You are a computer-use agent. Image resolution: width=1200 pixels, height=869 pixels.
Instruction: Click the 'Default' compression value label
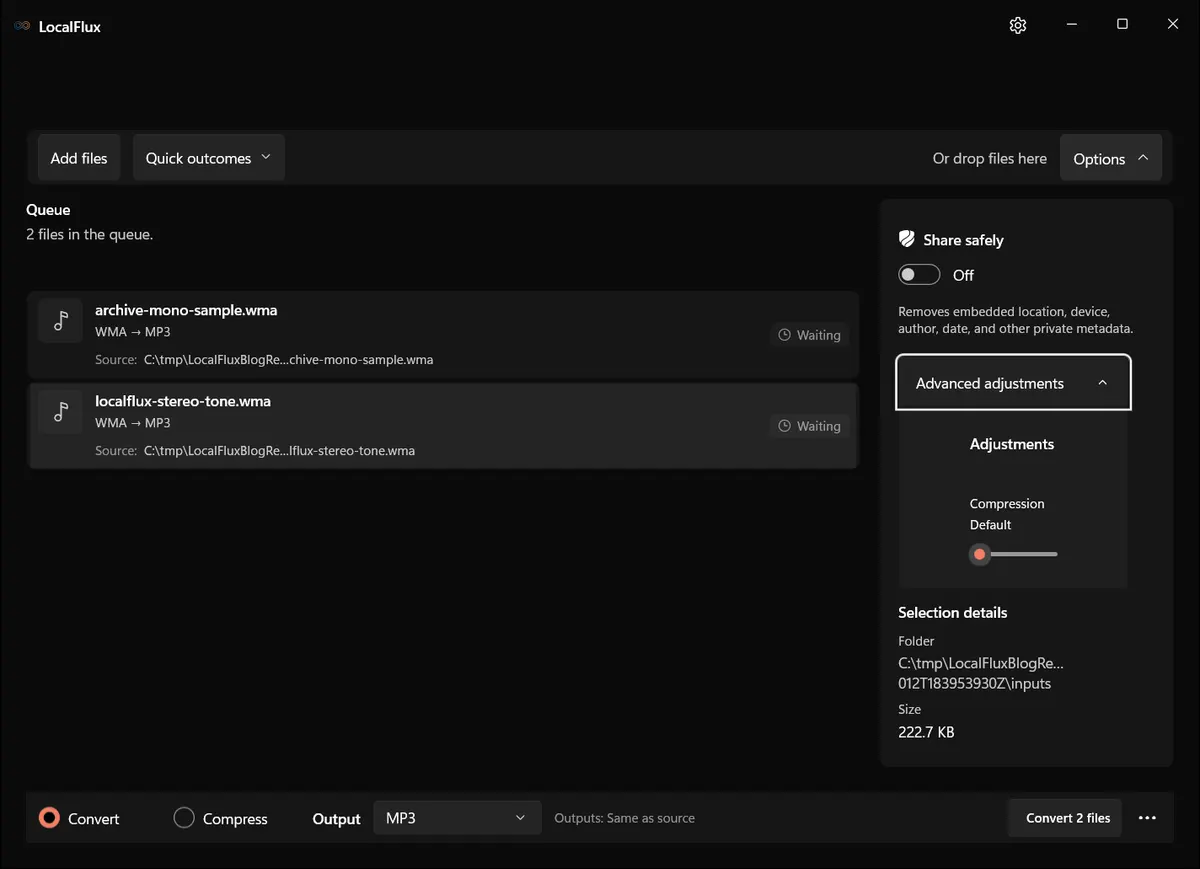[x=991, y=525]
